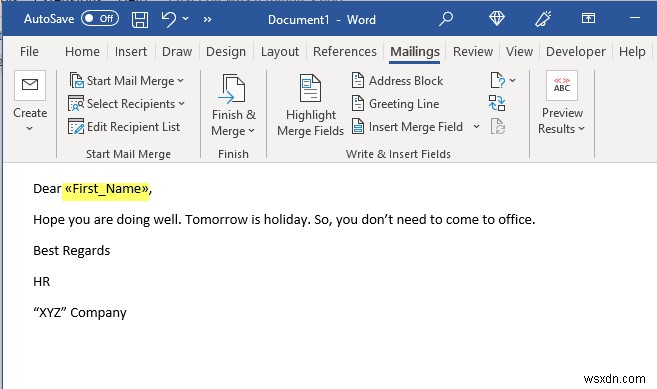Expand the Finish & Merge dropdown arrow
The image size is (657, 389).
point(251,131)
